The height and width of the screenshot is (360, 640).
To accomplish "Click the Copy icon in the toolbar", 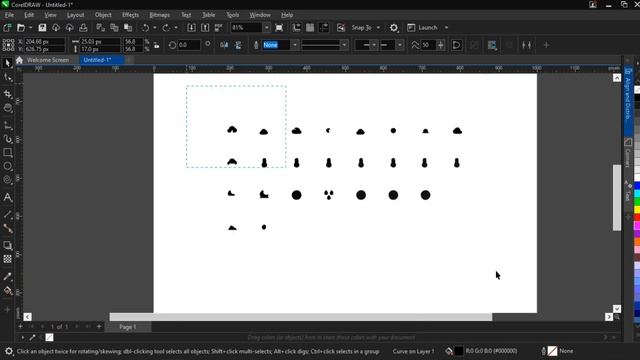I will [114, 28].
